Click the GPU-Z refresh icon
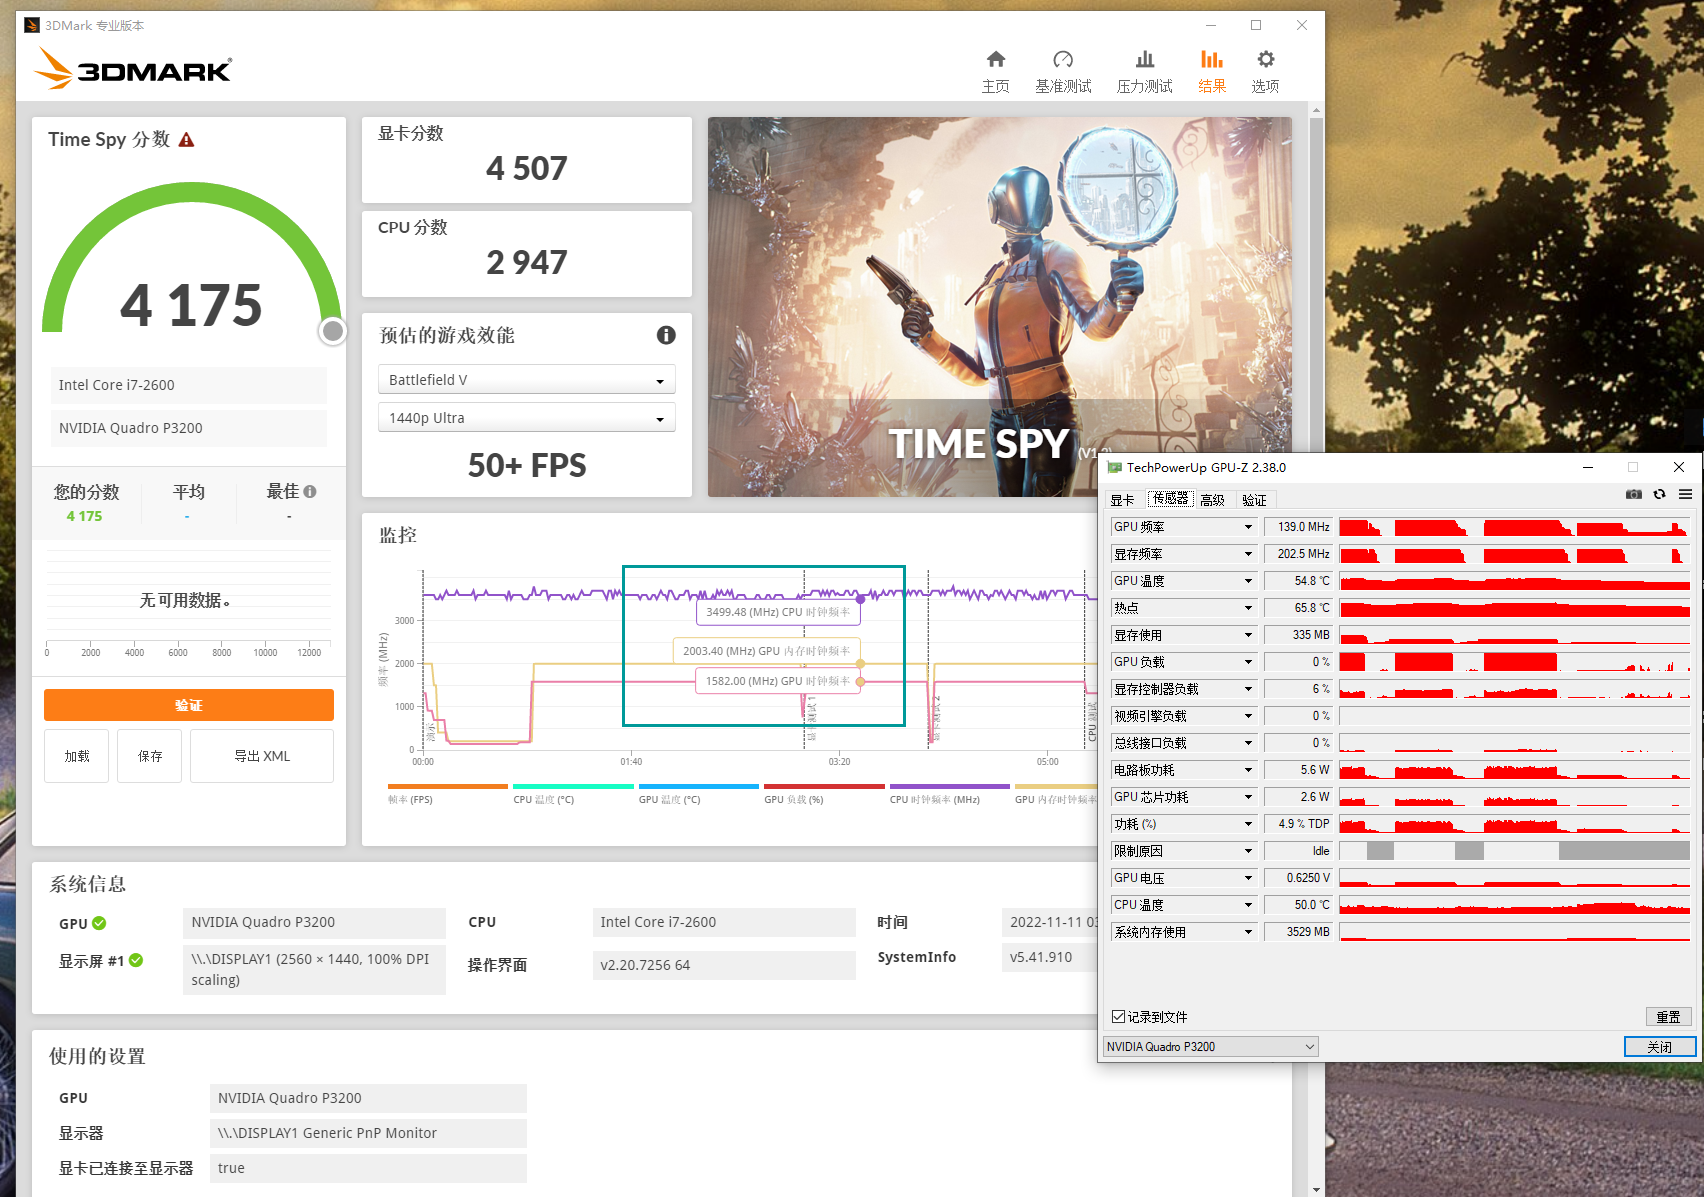This screenshot has height=1197, width=1704. tap(1659, 494)
